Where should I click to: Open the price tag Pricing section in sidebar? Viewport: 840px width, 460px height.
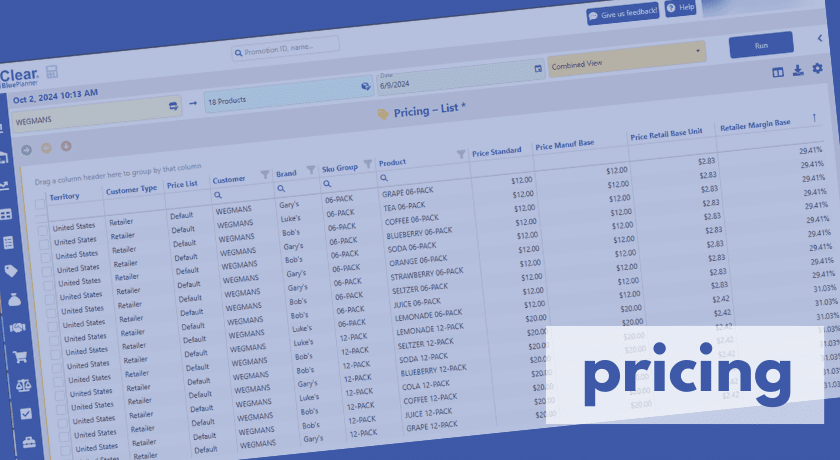[11, 271]
